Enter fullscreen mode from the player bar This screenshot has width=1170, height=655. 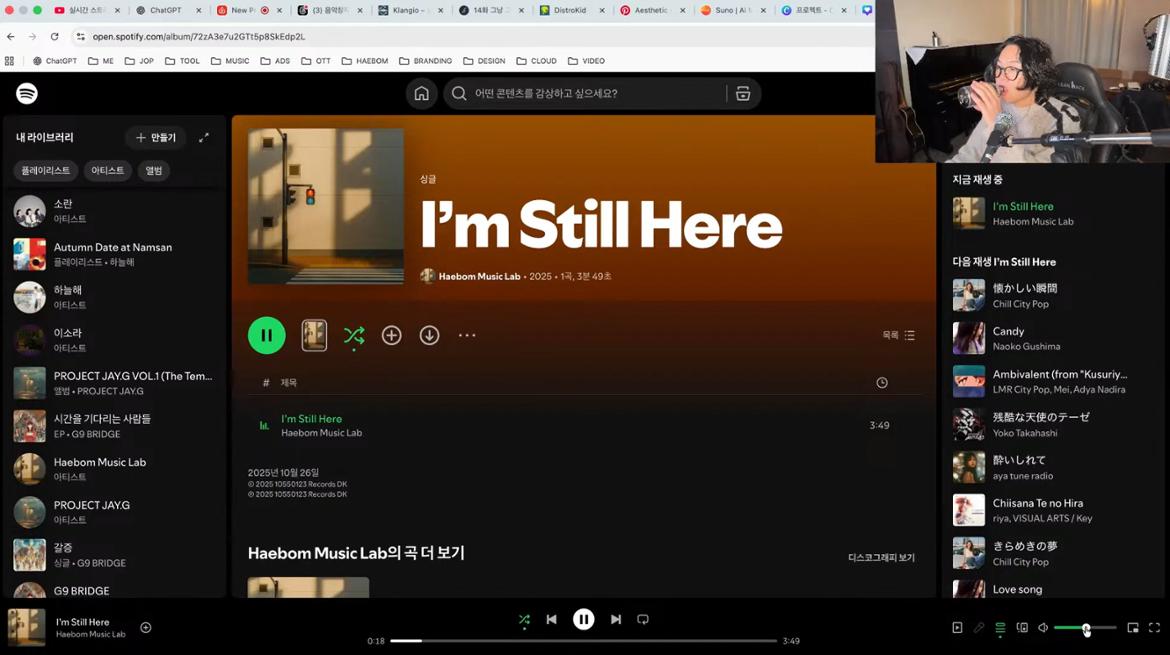click(x=1154, y=628)
